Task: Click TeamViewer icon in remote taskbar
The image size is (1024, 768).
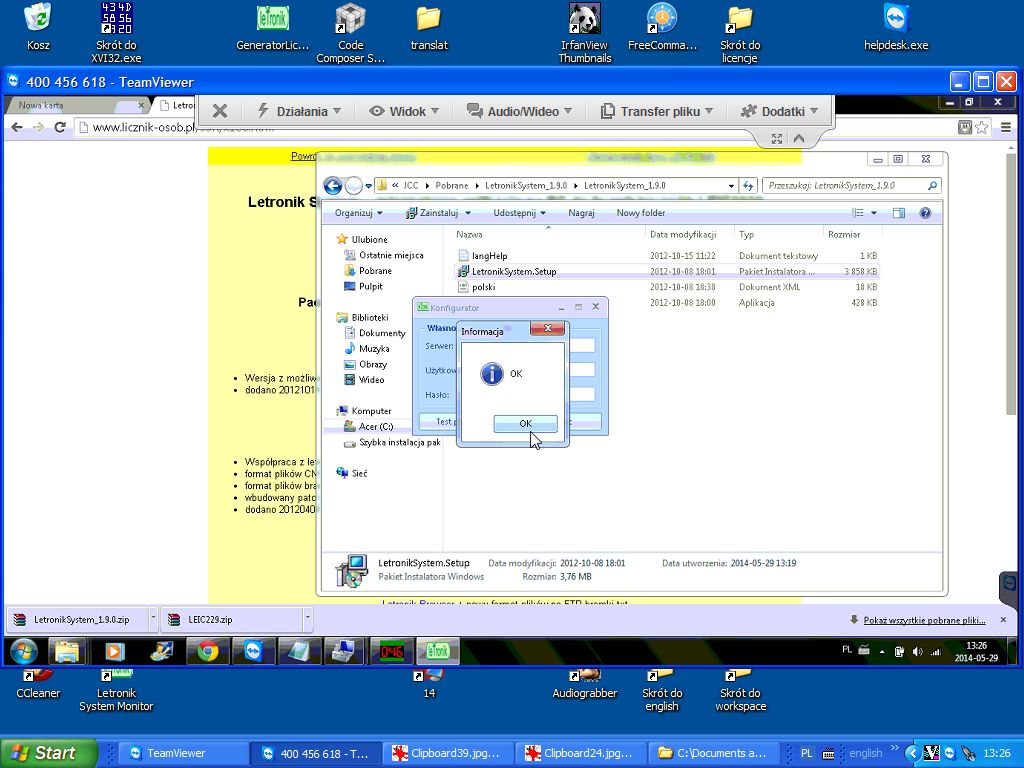Action: click(x=253, y=651)
